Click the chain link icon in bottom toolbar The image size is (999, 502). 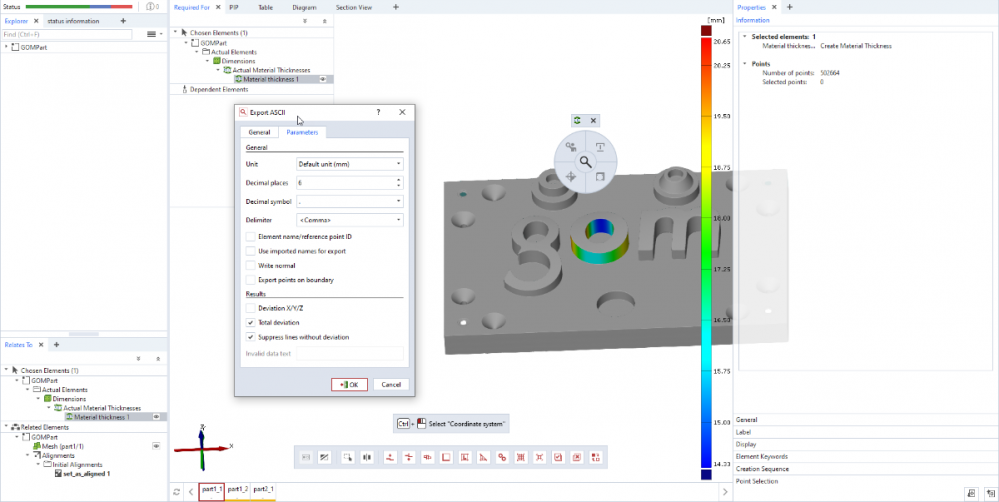tap(502, 457)
